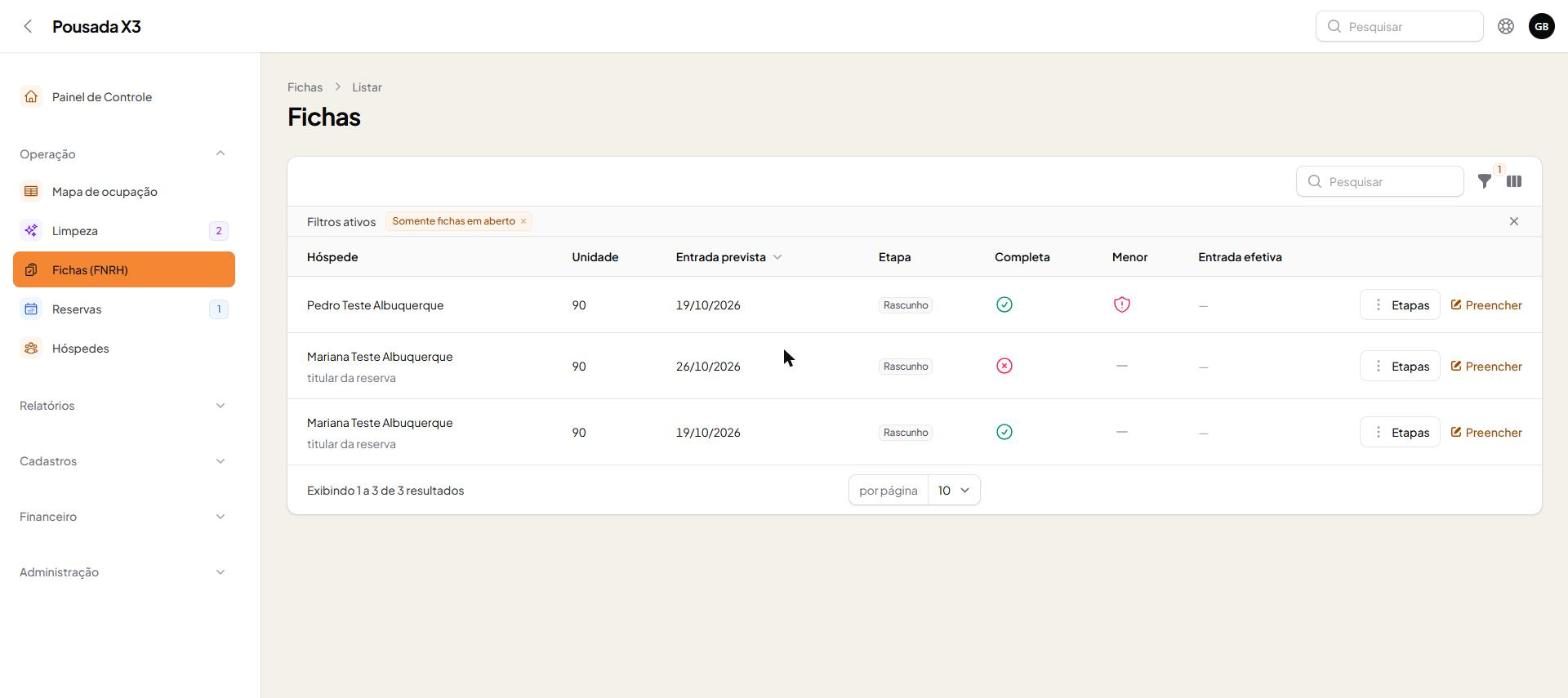The height and width of the screenshot is (698, 1568).
Task: Open Etapas menu for Pedro Teste Albuquerque
Action: pos(1399,305)
